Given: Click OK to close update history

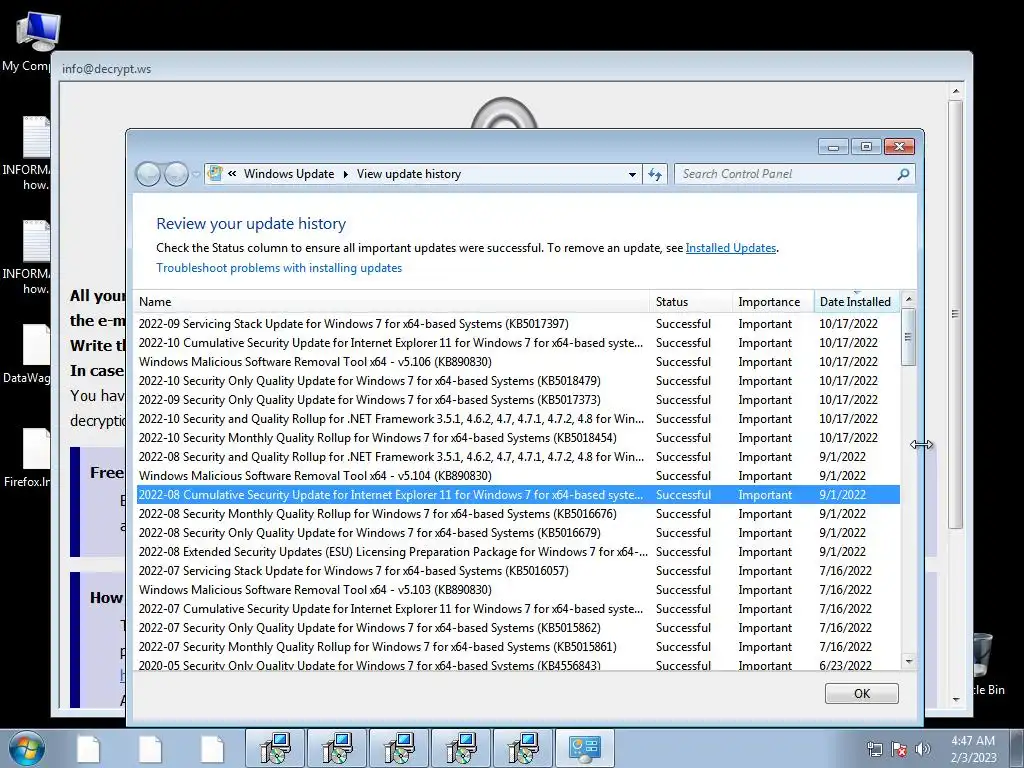Looking at the screenshot, I should [861, 694].
